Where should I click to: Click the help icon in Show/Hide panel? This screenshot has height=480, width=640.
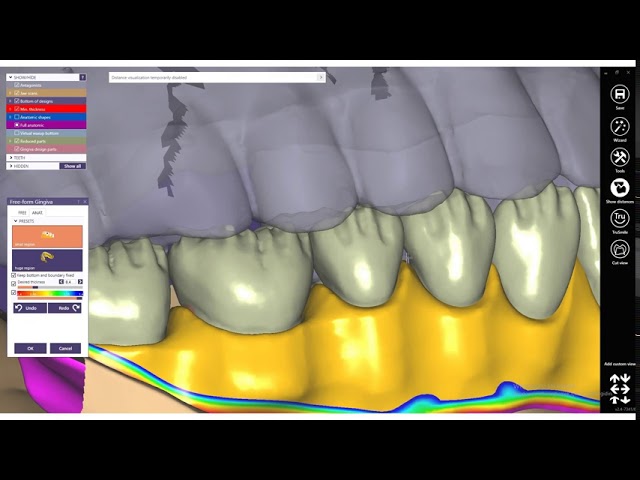81,77
